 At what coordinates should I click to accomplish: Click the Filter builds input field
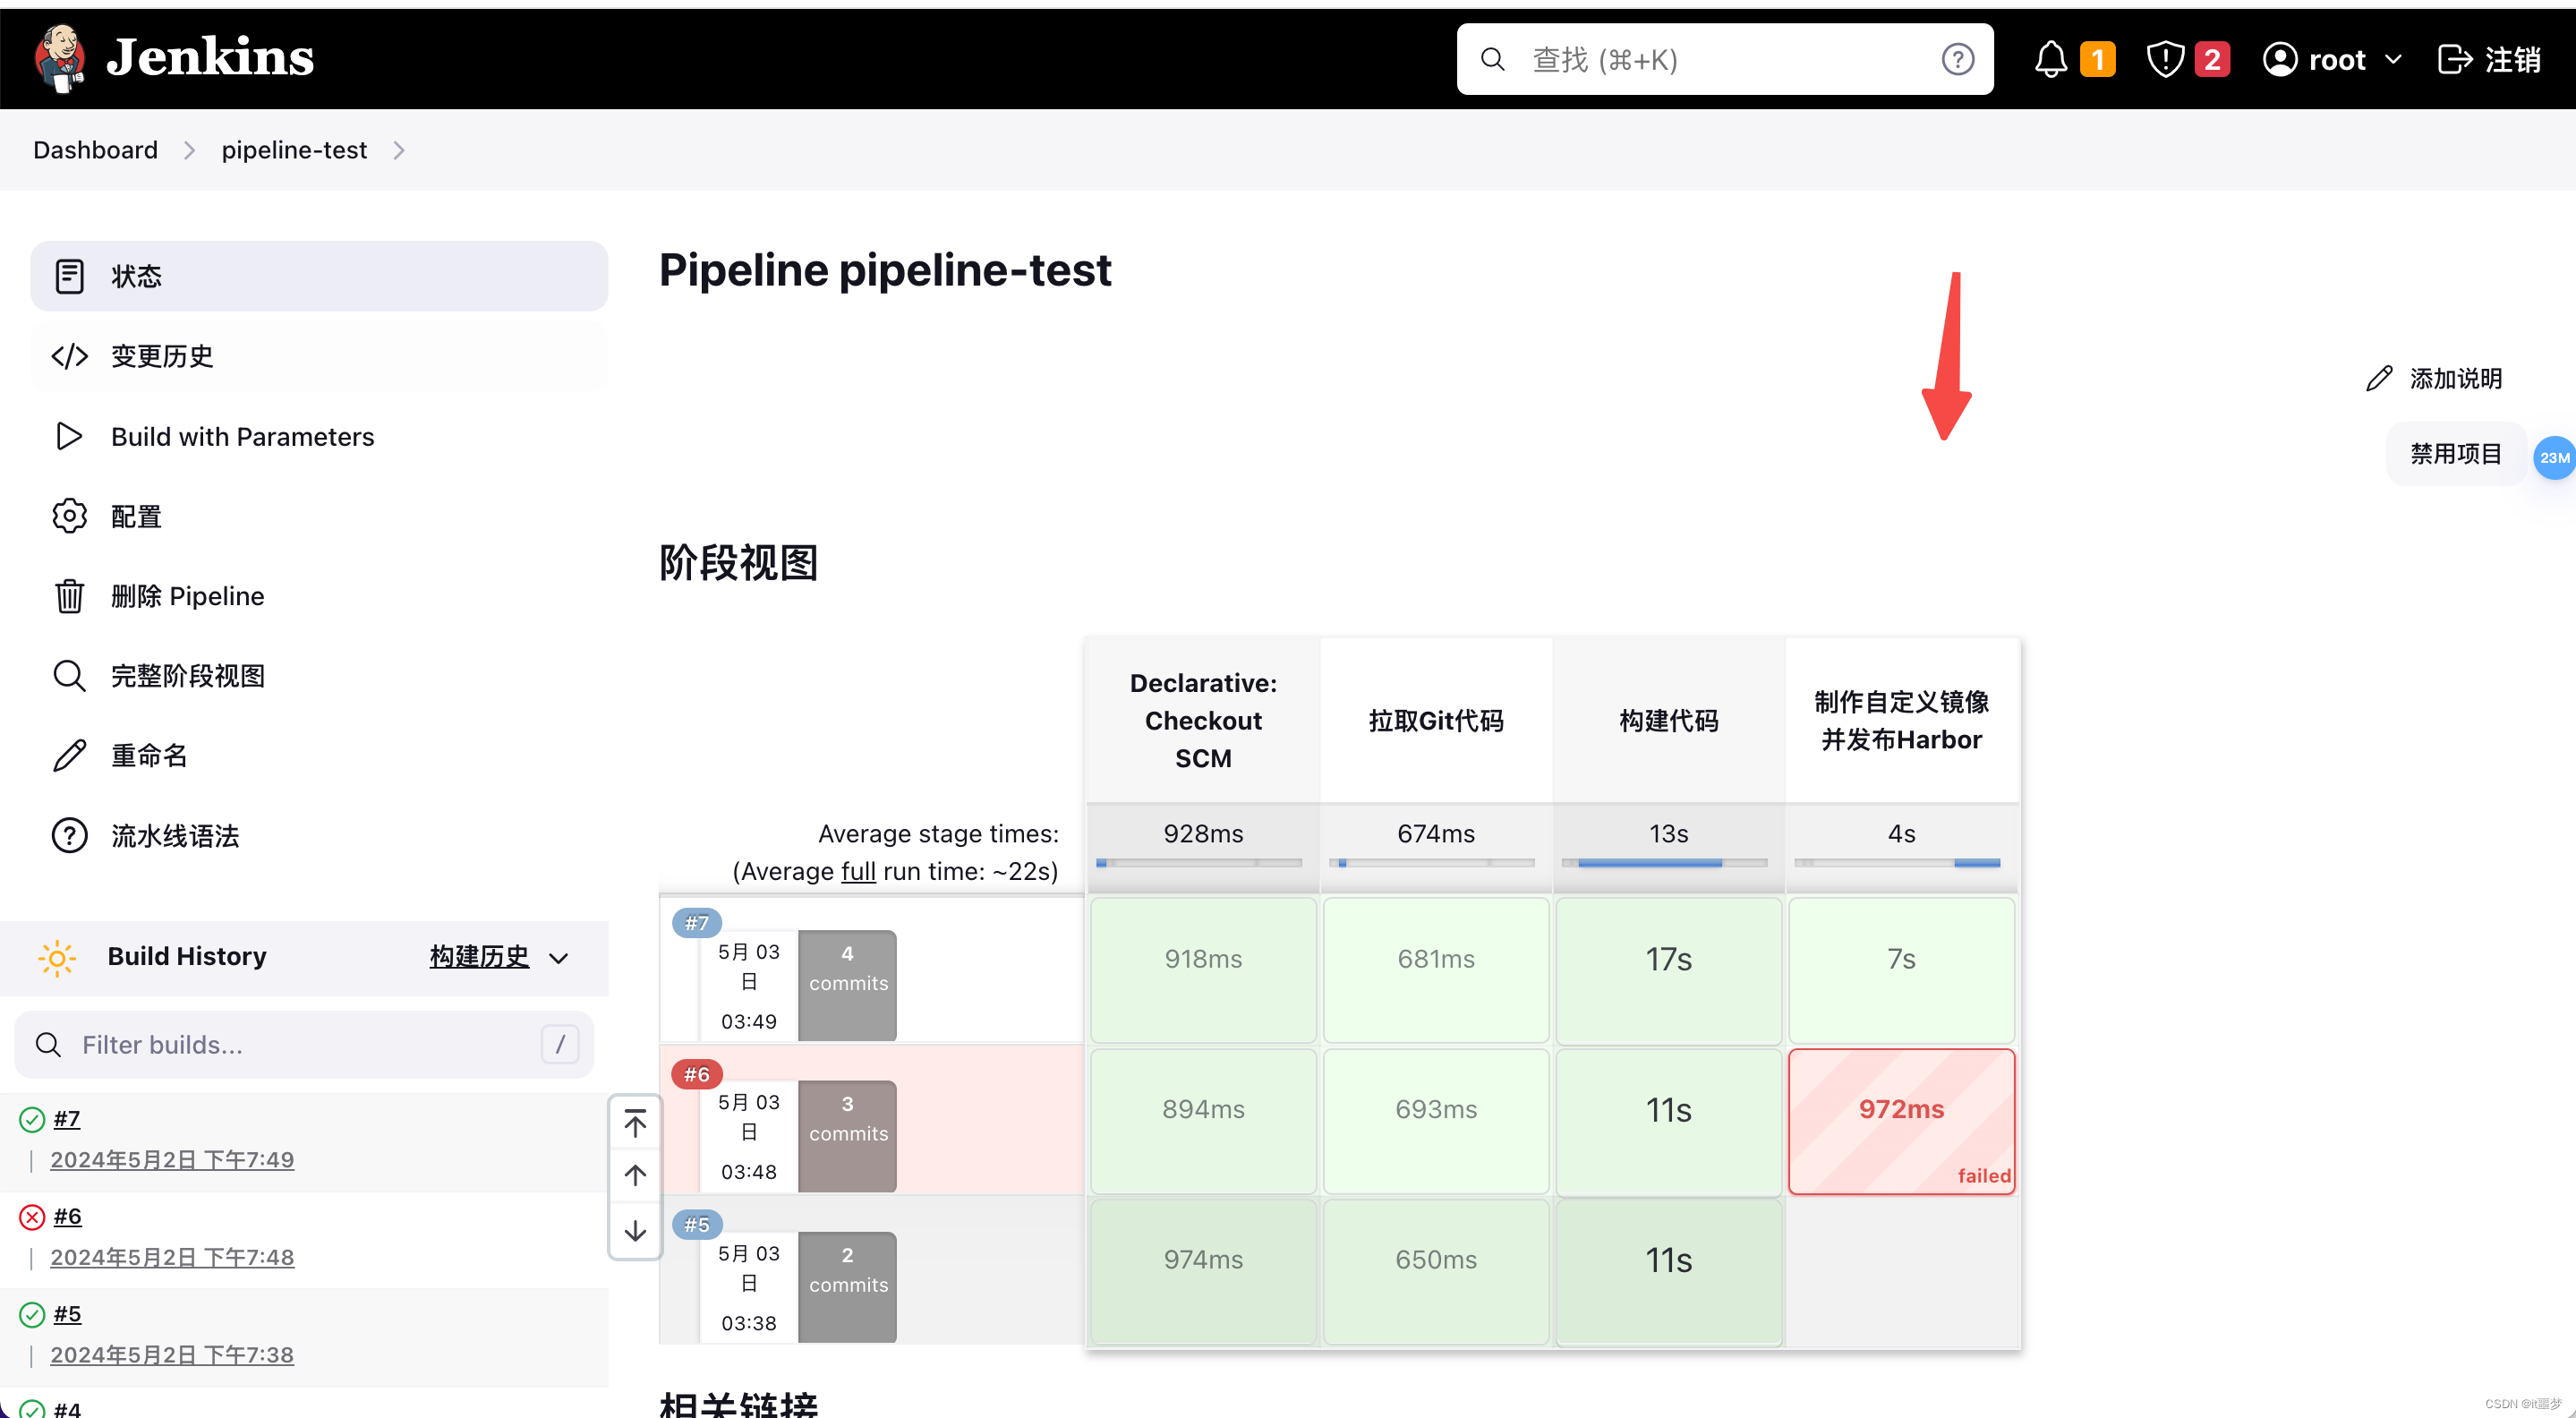point(303,1045)
